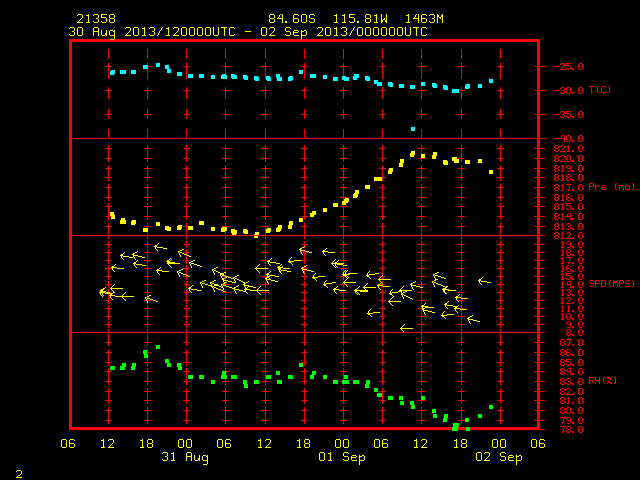Select the rightmost yellow pressure data point
Screen dimensions: 640x480
click(491, 172)
